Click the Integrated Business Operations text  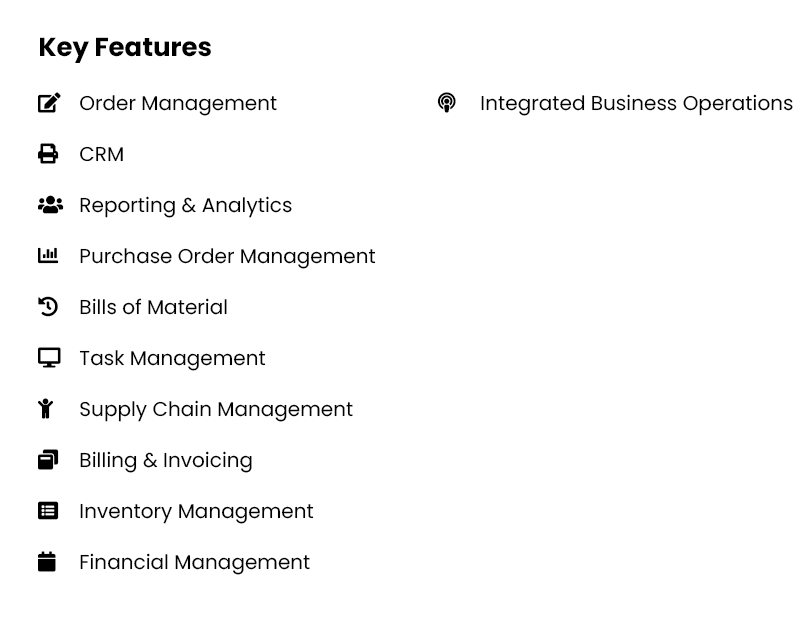[x=636, y=103]
